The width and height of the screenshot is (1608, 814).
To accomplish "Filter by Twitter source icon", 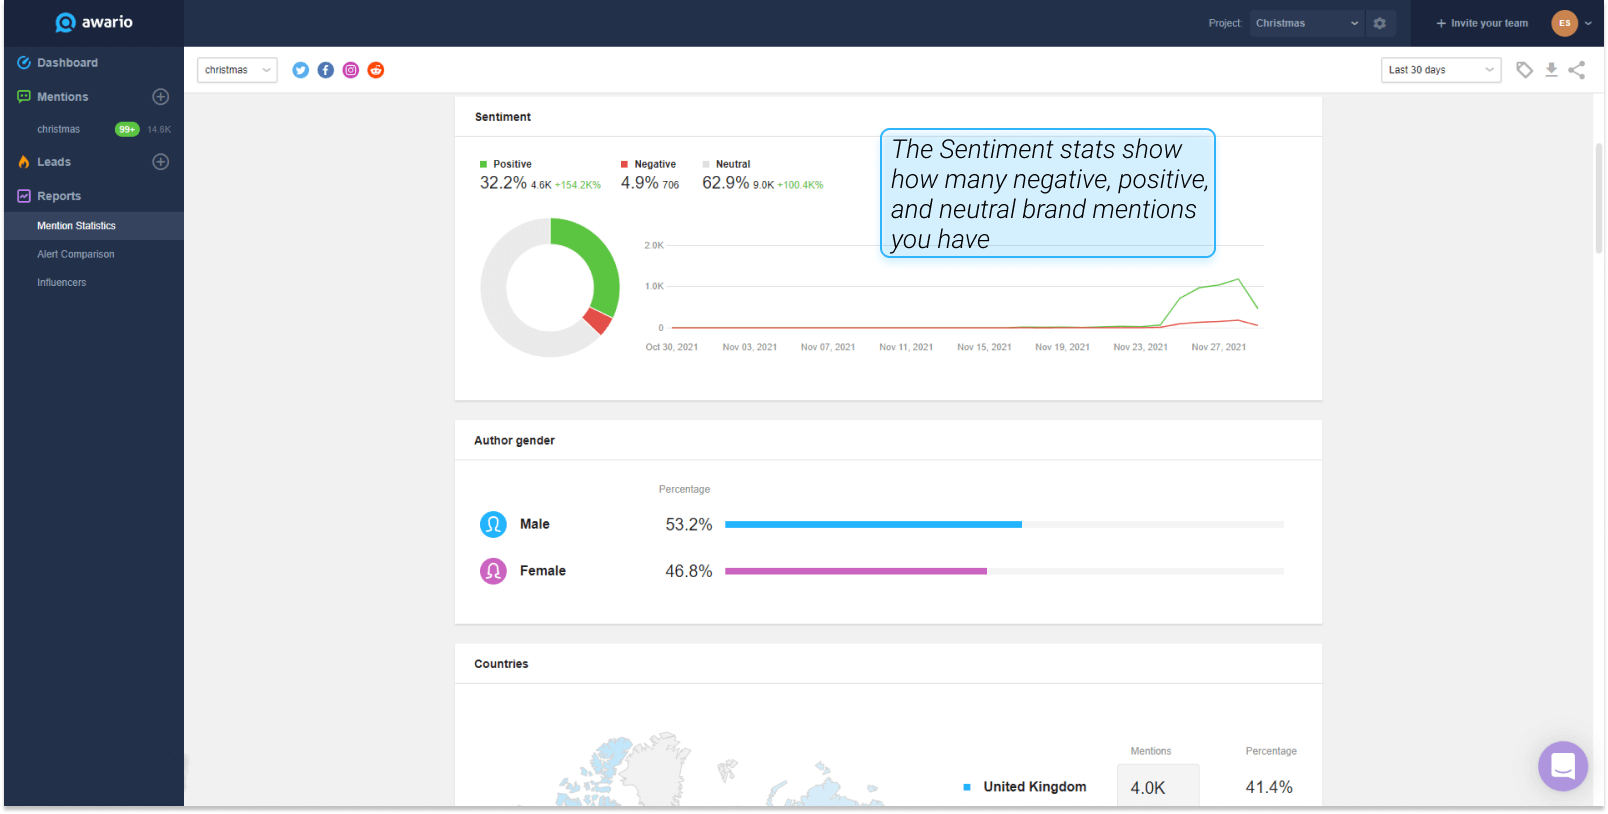I will tap(300, 70).
